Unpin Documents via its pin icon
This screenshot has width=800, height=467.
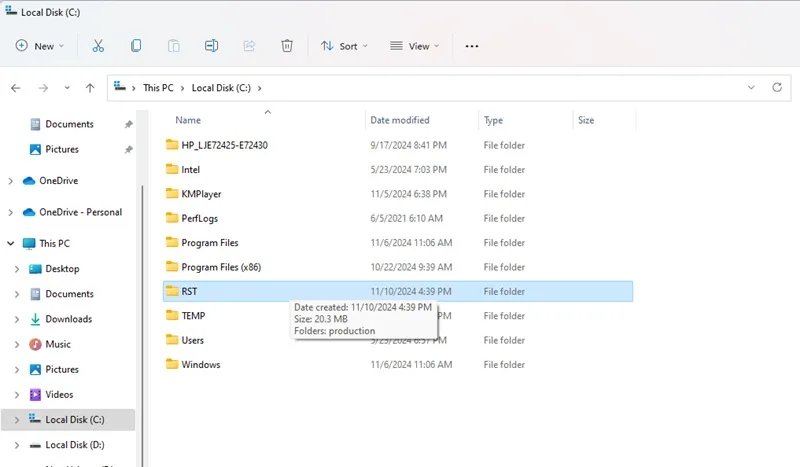(129, 124)
